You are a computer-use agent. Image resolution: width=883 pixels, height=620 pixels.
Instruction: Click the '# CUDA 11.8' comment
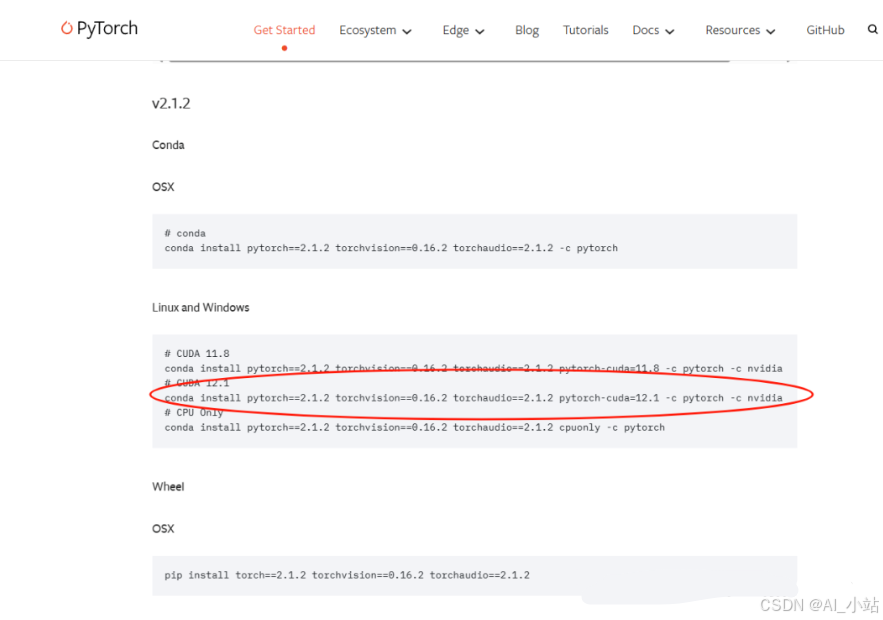pyautogui.click(x=197, y=354)
